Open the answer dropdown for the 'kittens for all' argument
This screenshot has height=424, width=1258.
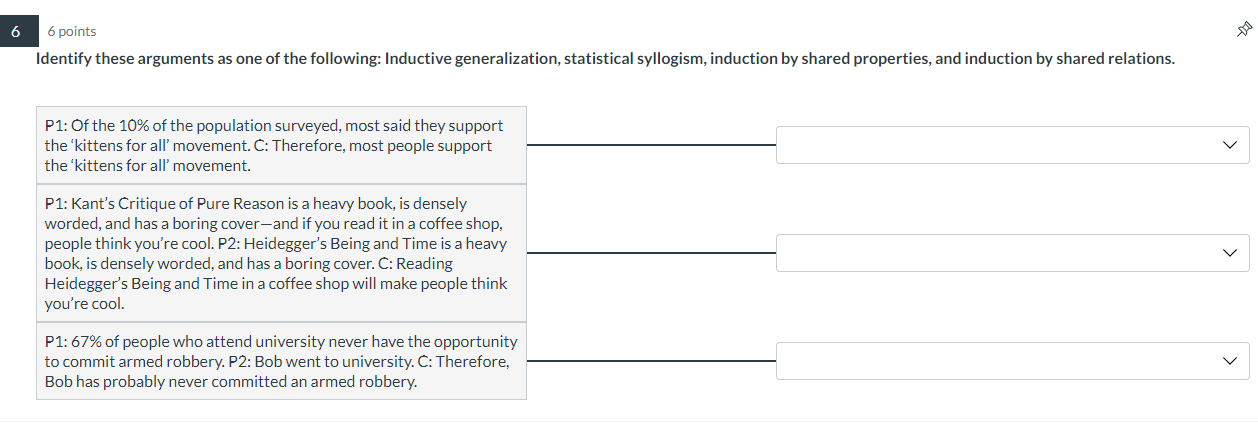click(1012, 145)
